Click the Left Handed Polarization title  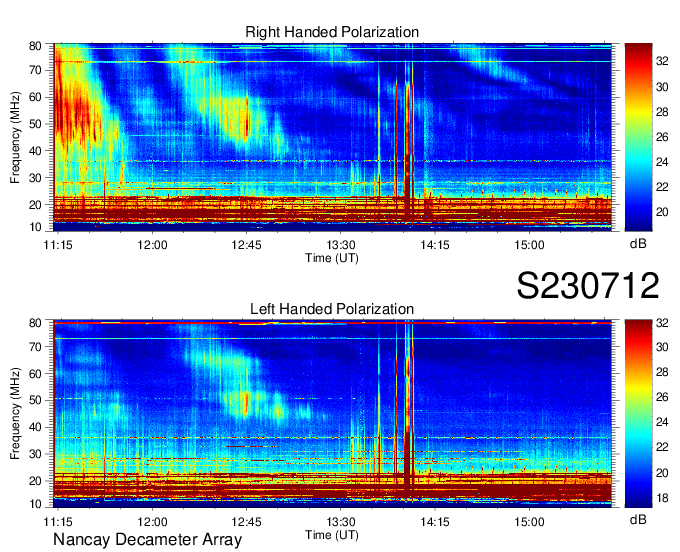click(332, 309)
